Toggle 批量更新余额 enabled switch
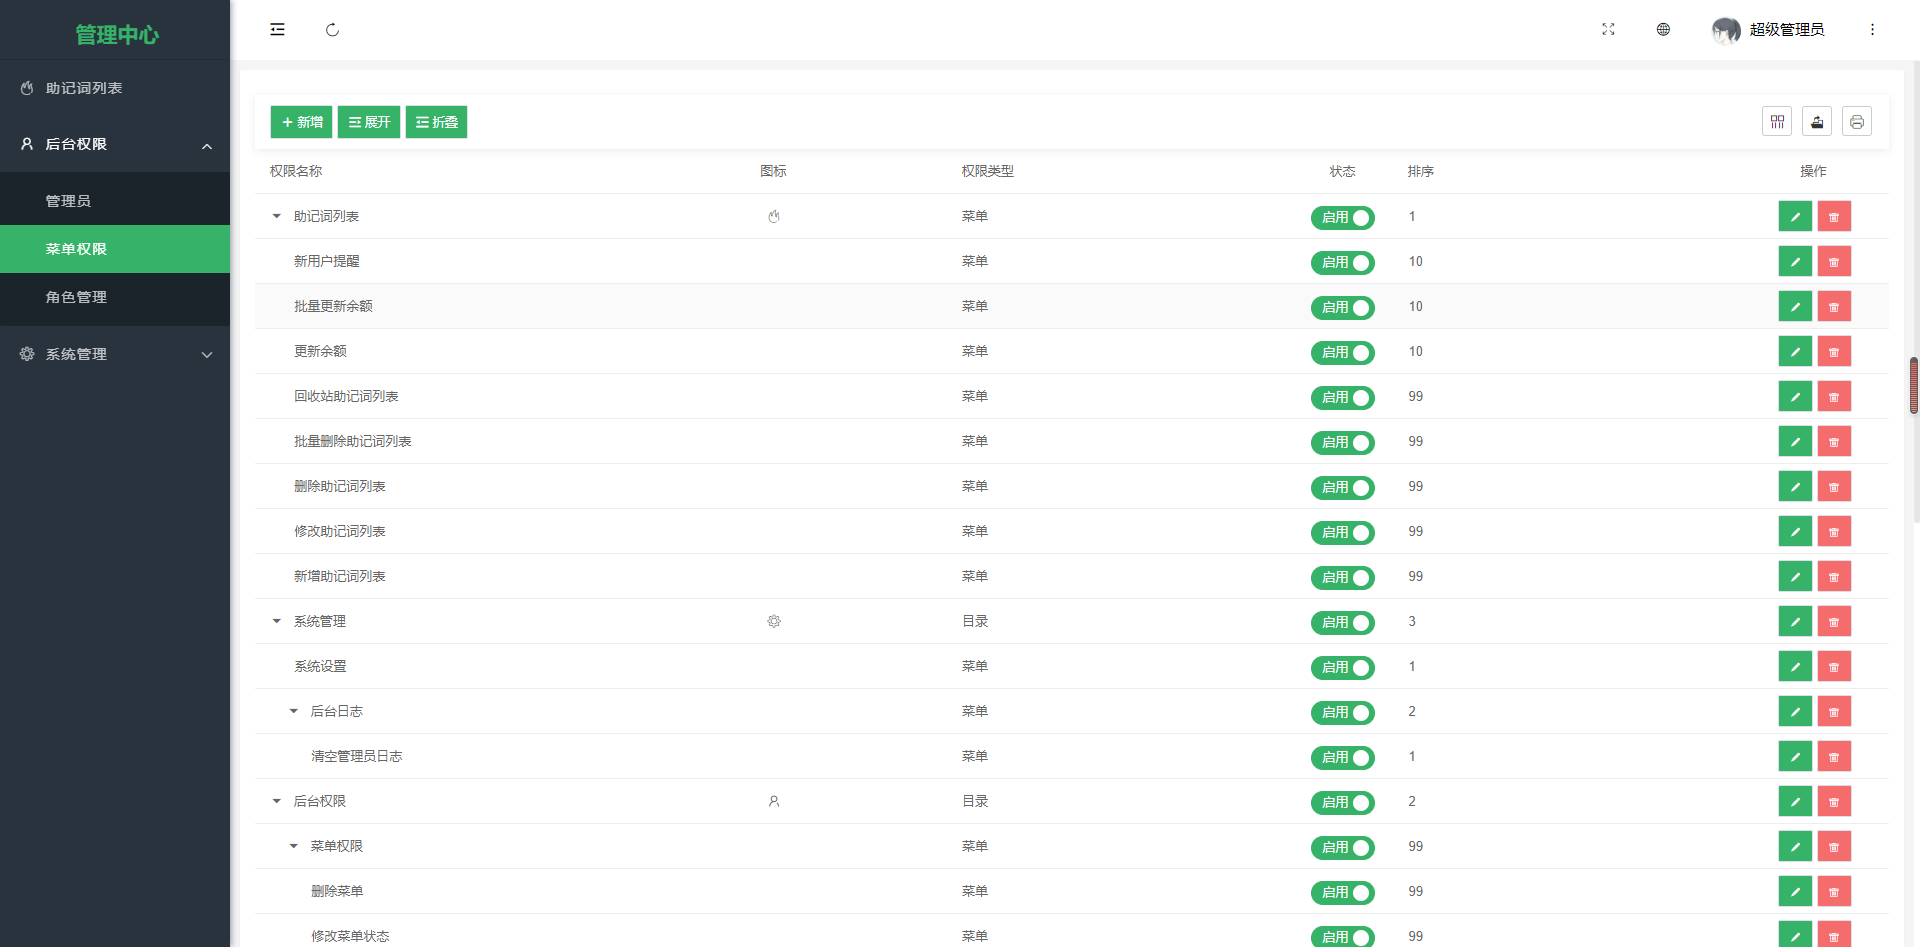The width and height of the screenshot is (1920, 947). pos(1343,307)
